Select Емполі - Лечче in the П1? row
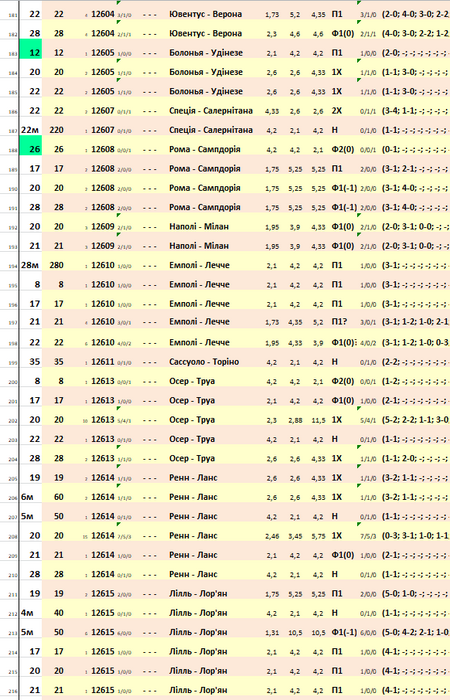Image resolution: width=450 pixels, height=700 pixels. [199, 321]
